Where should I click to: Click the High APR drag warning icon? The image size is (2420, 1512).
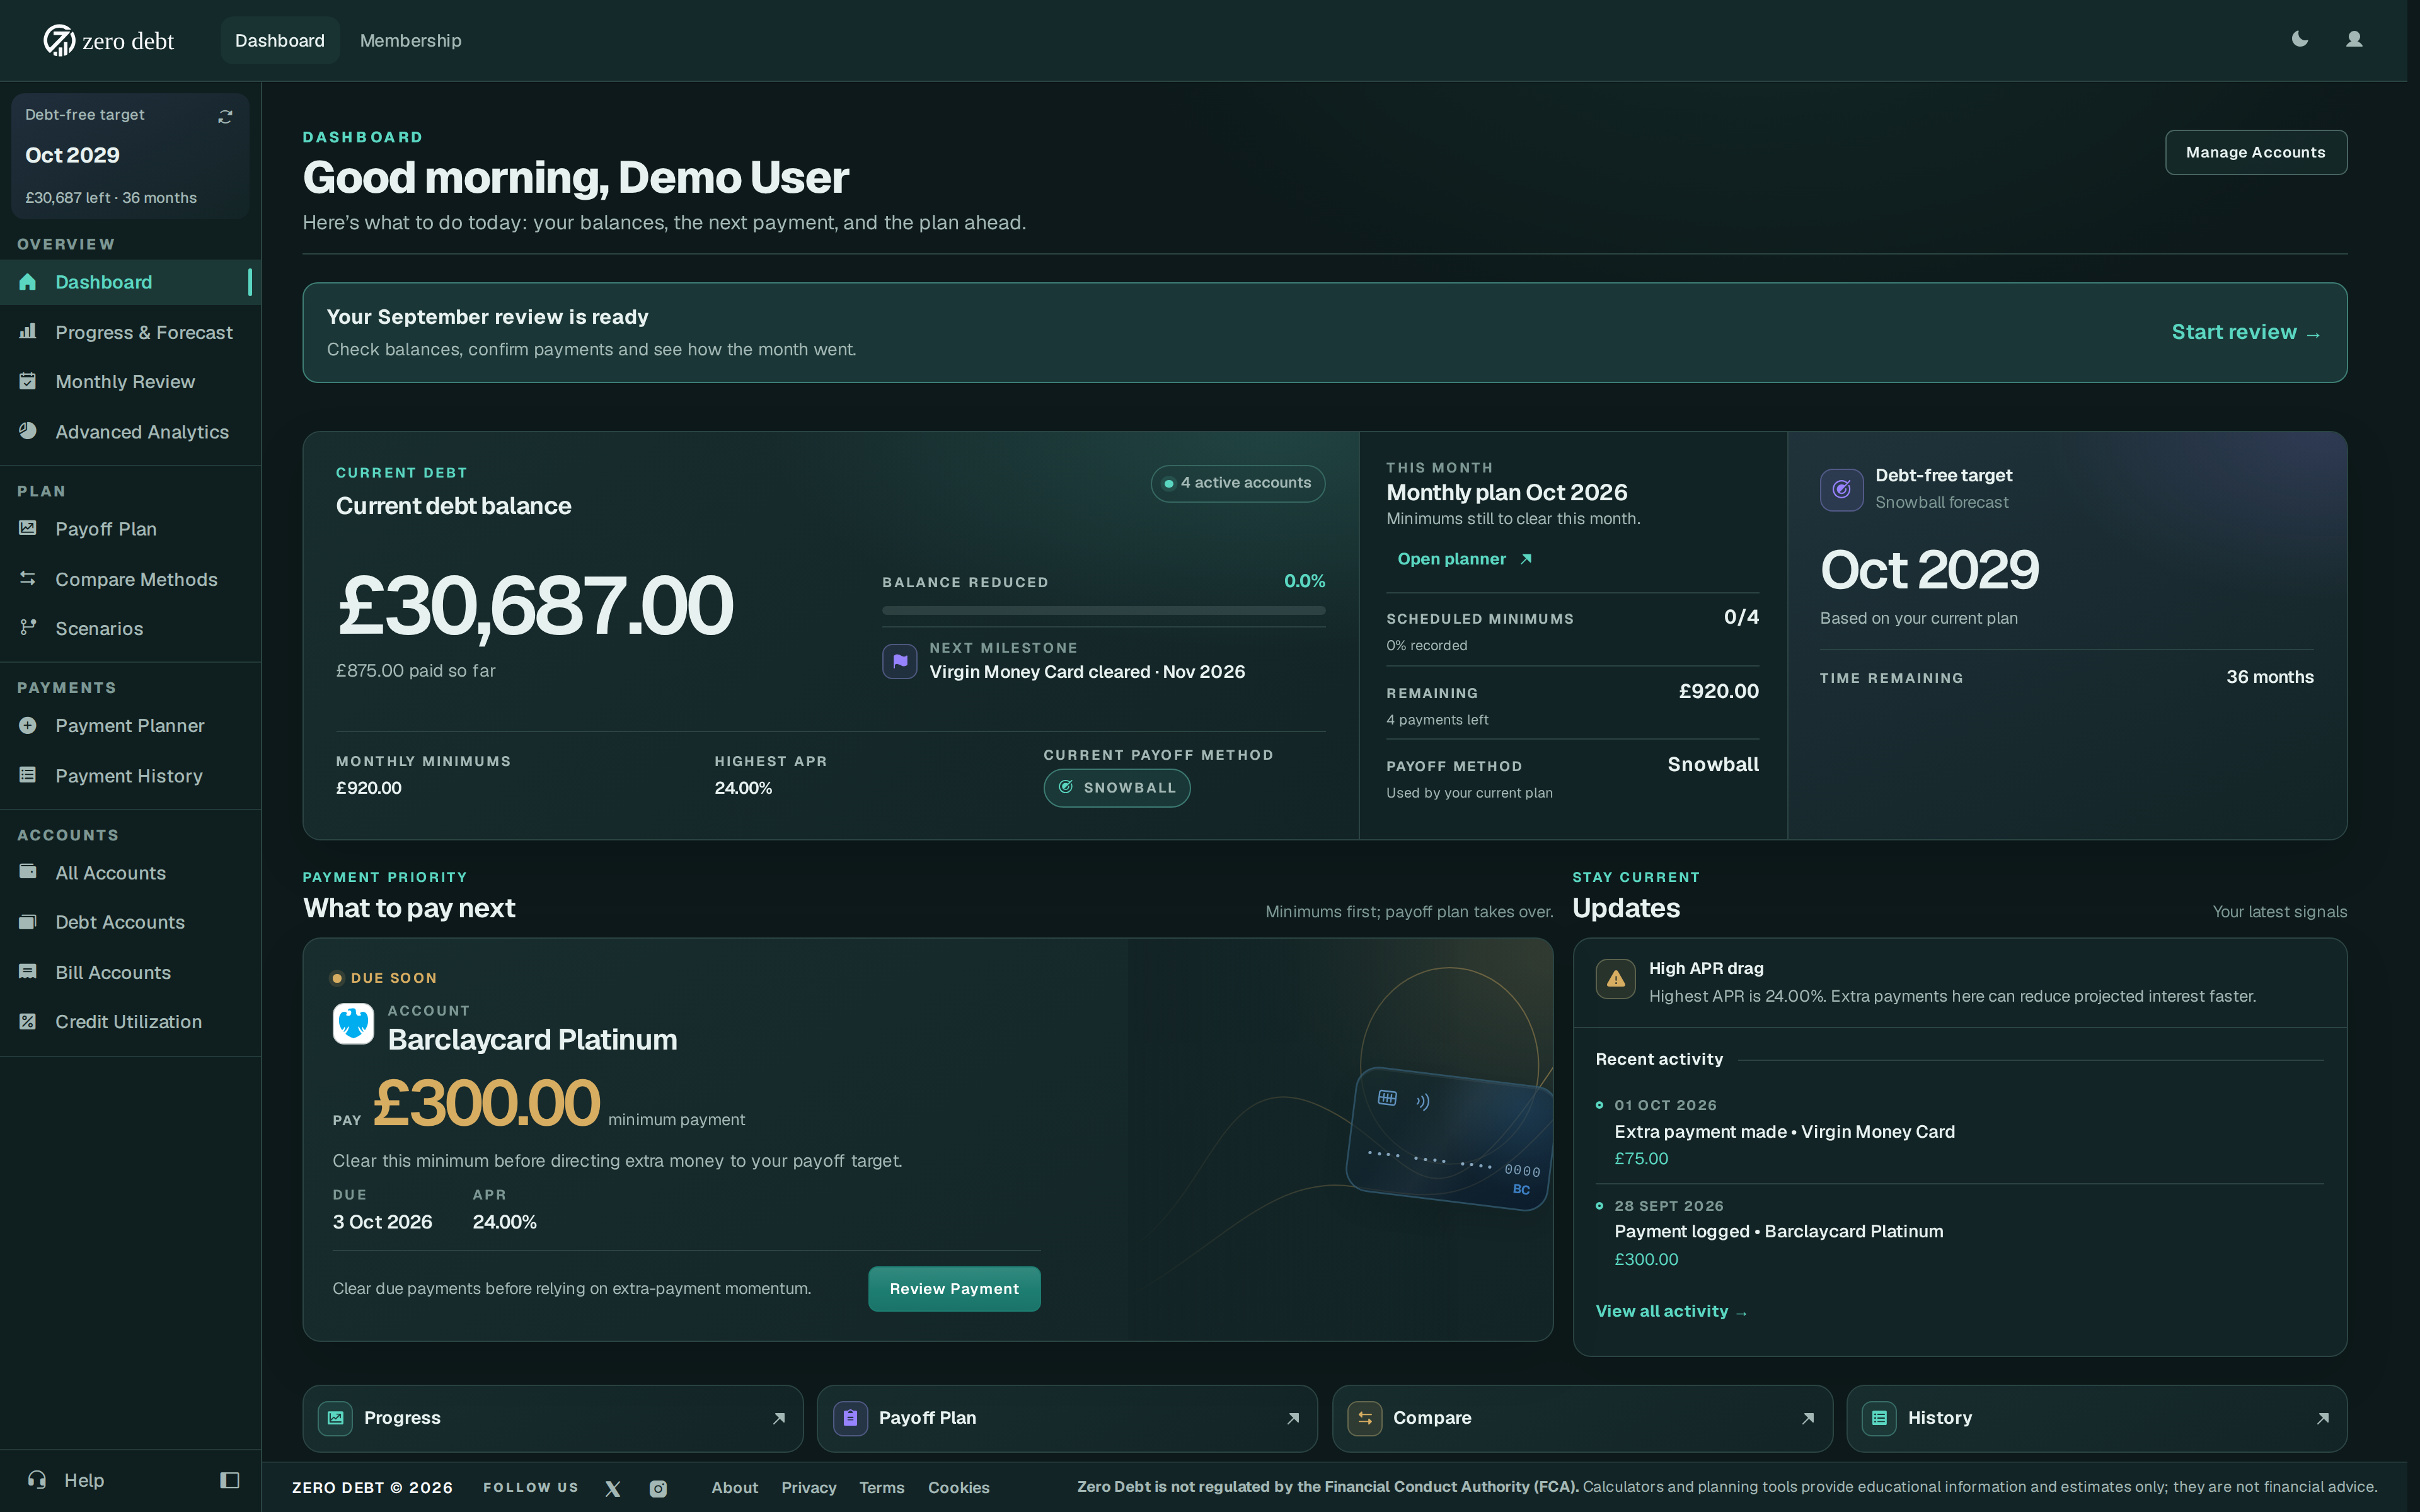click(x=1615, y=980)
